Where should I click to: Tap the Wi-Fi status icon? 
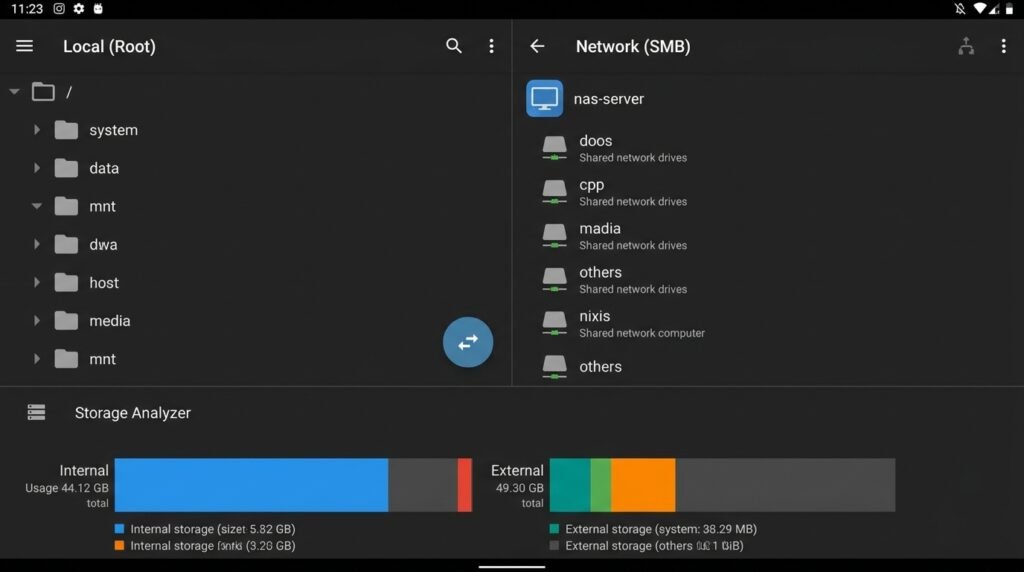(x=979, y=8)
